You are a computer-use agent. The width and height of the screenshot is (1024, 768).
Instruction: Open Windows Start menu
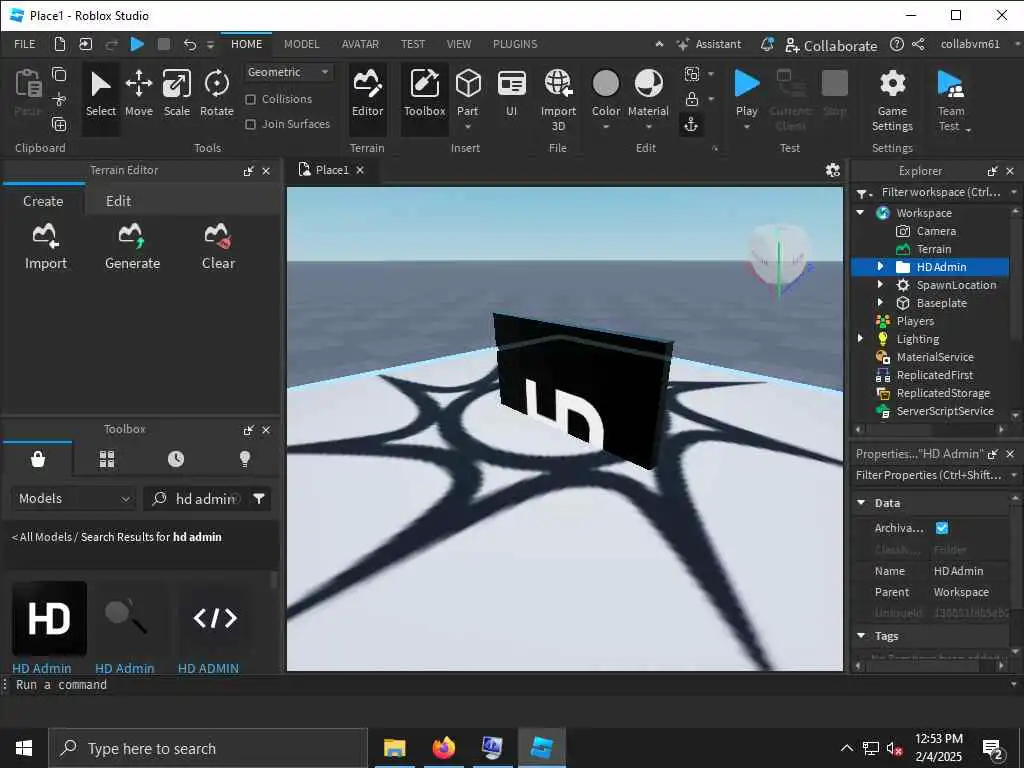pyautogui.click(x=24, y=748)
